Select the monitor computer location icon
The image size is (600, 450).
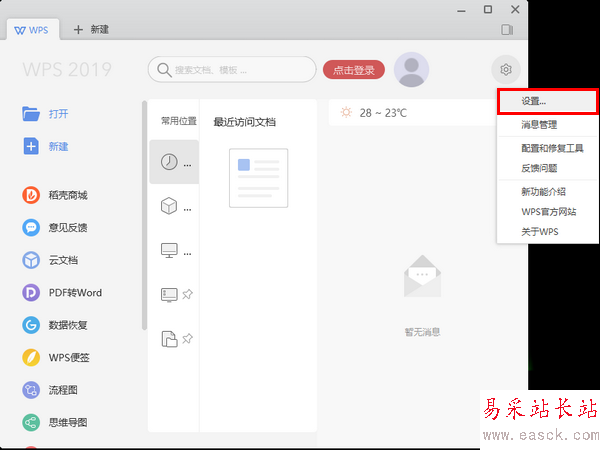(x=169, y=250)
